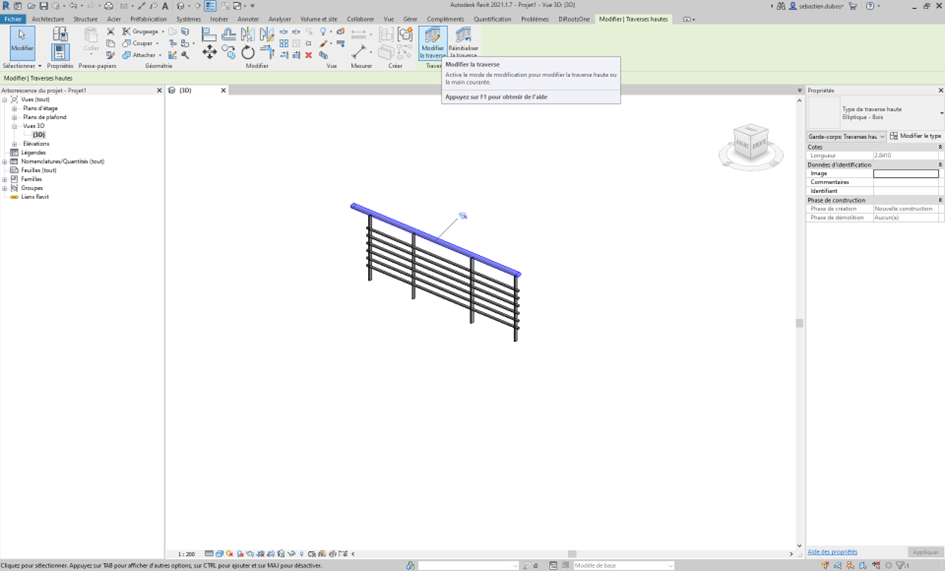945x571 pixels.
Task: Click the Couper geometry tool
Action: point(138,43)
